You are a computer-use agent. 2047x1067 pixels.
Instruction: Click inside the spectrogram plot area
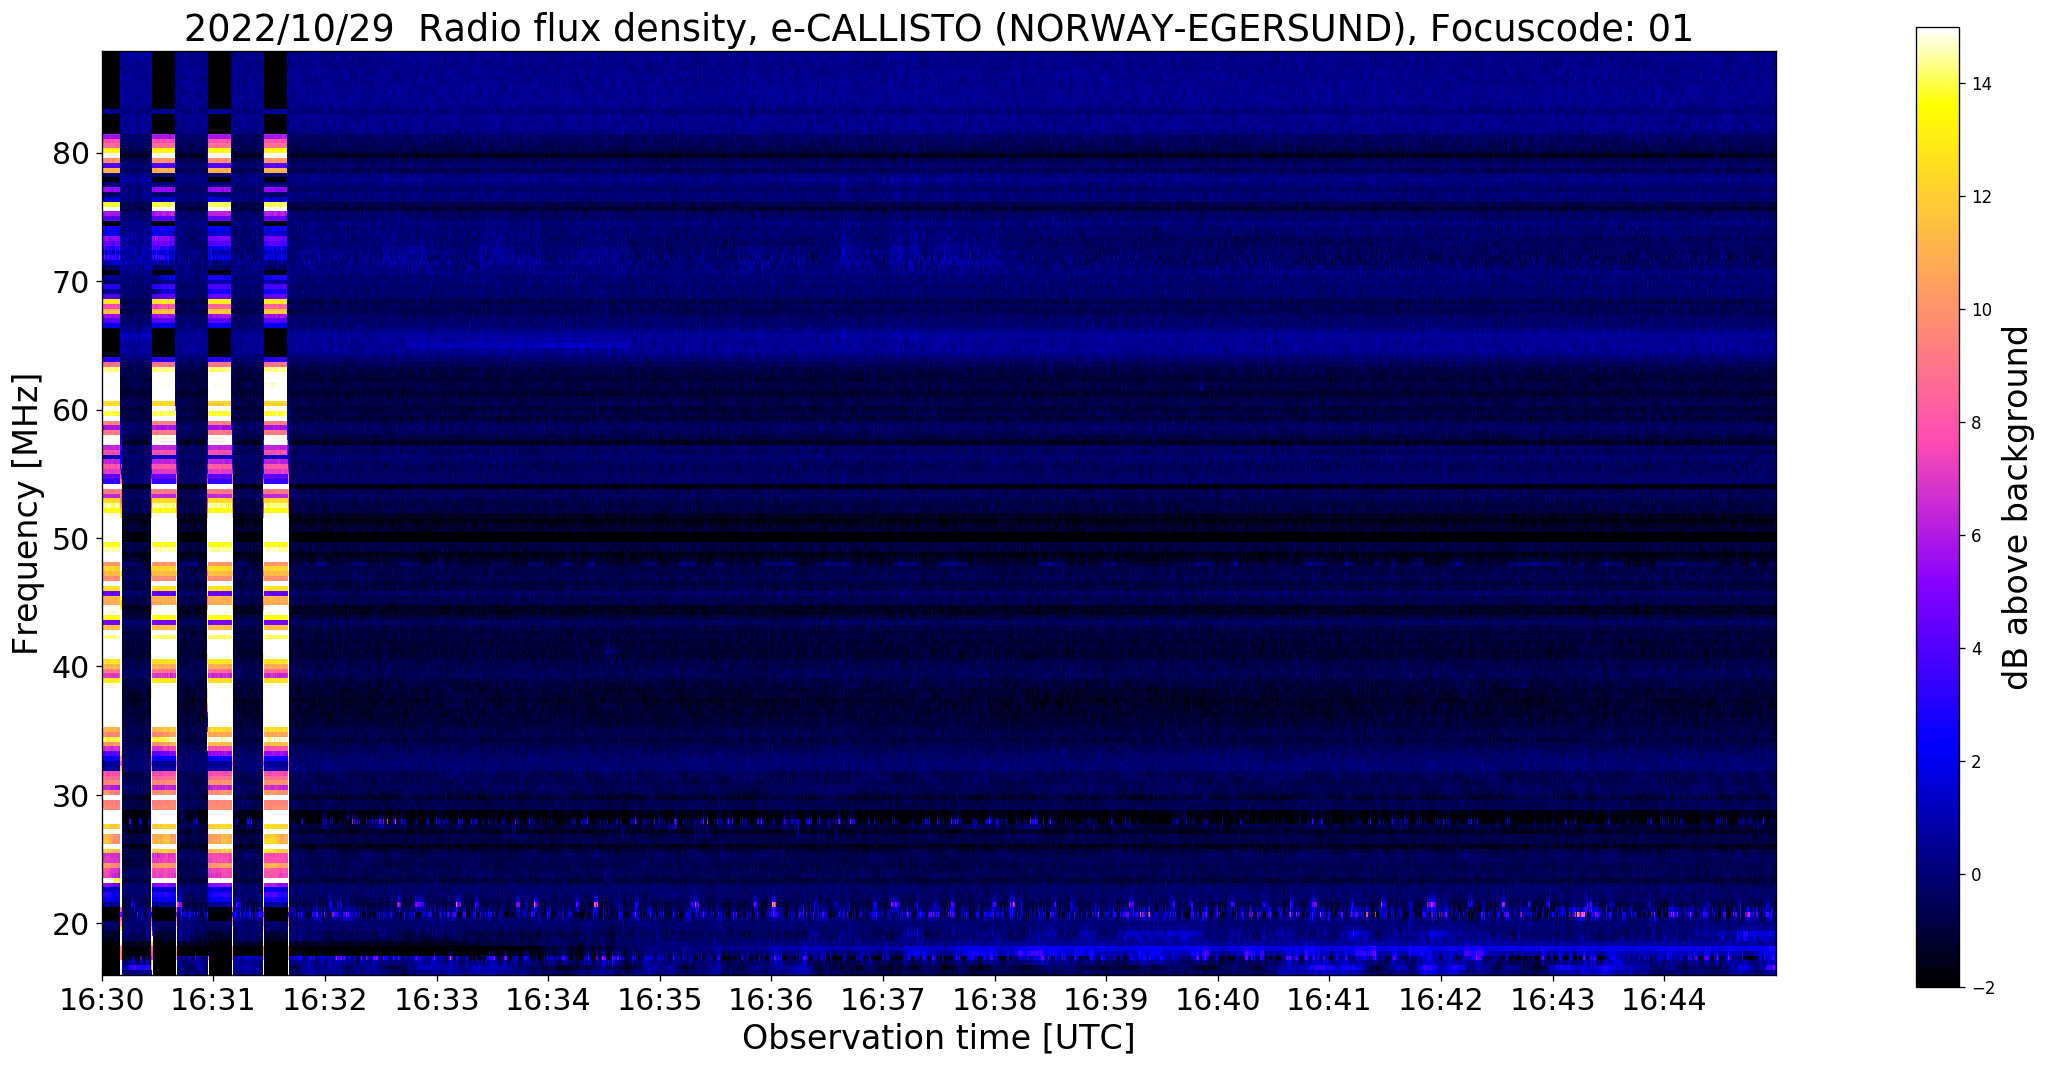[938, 512]
